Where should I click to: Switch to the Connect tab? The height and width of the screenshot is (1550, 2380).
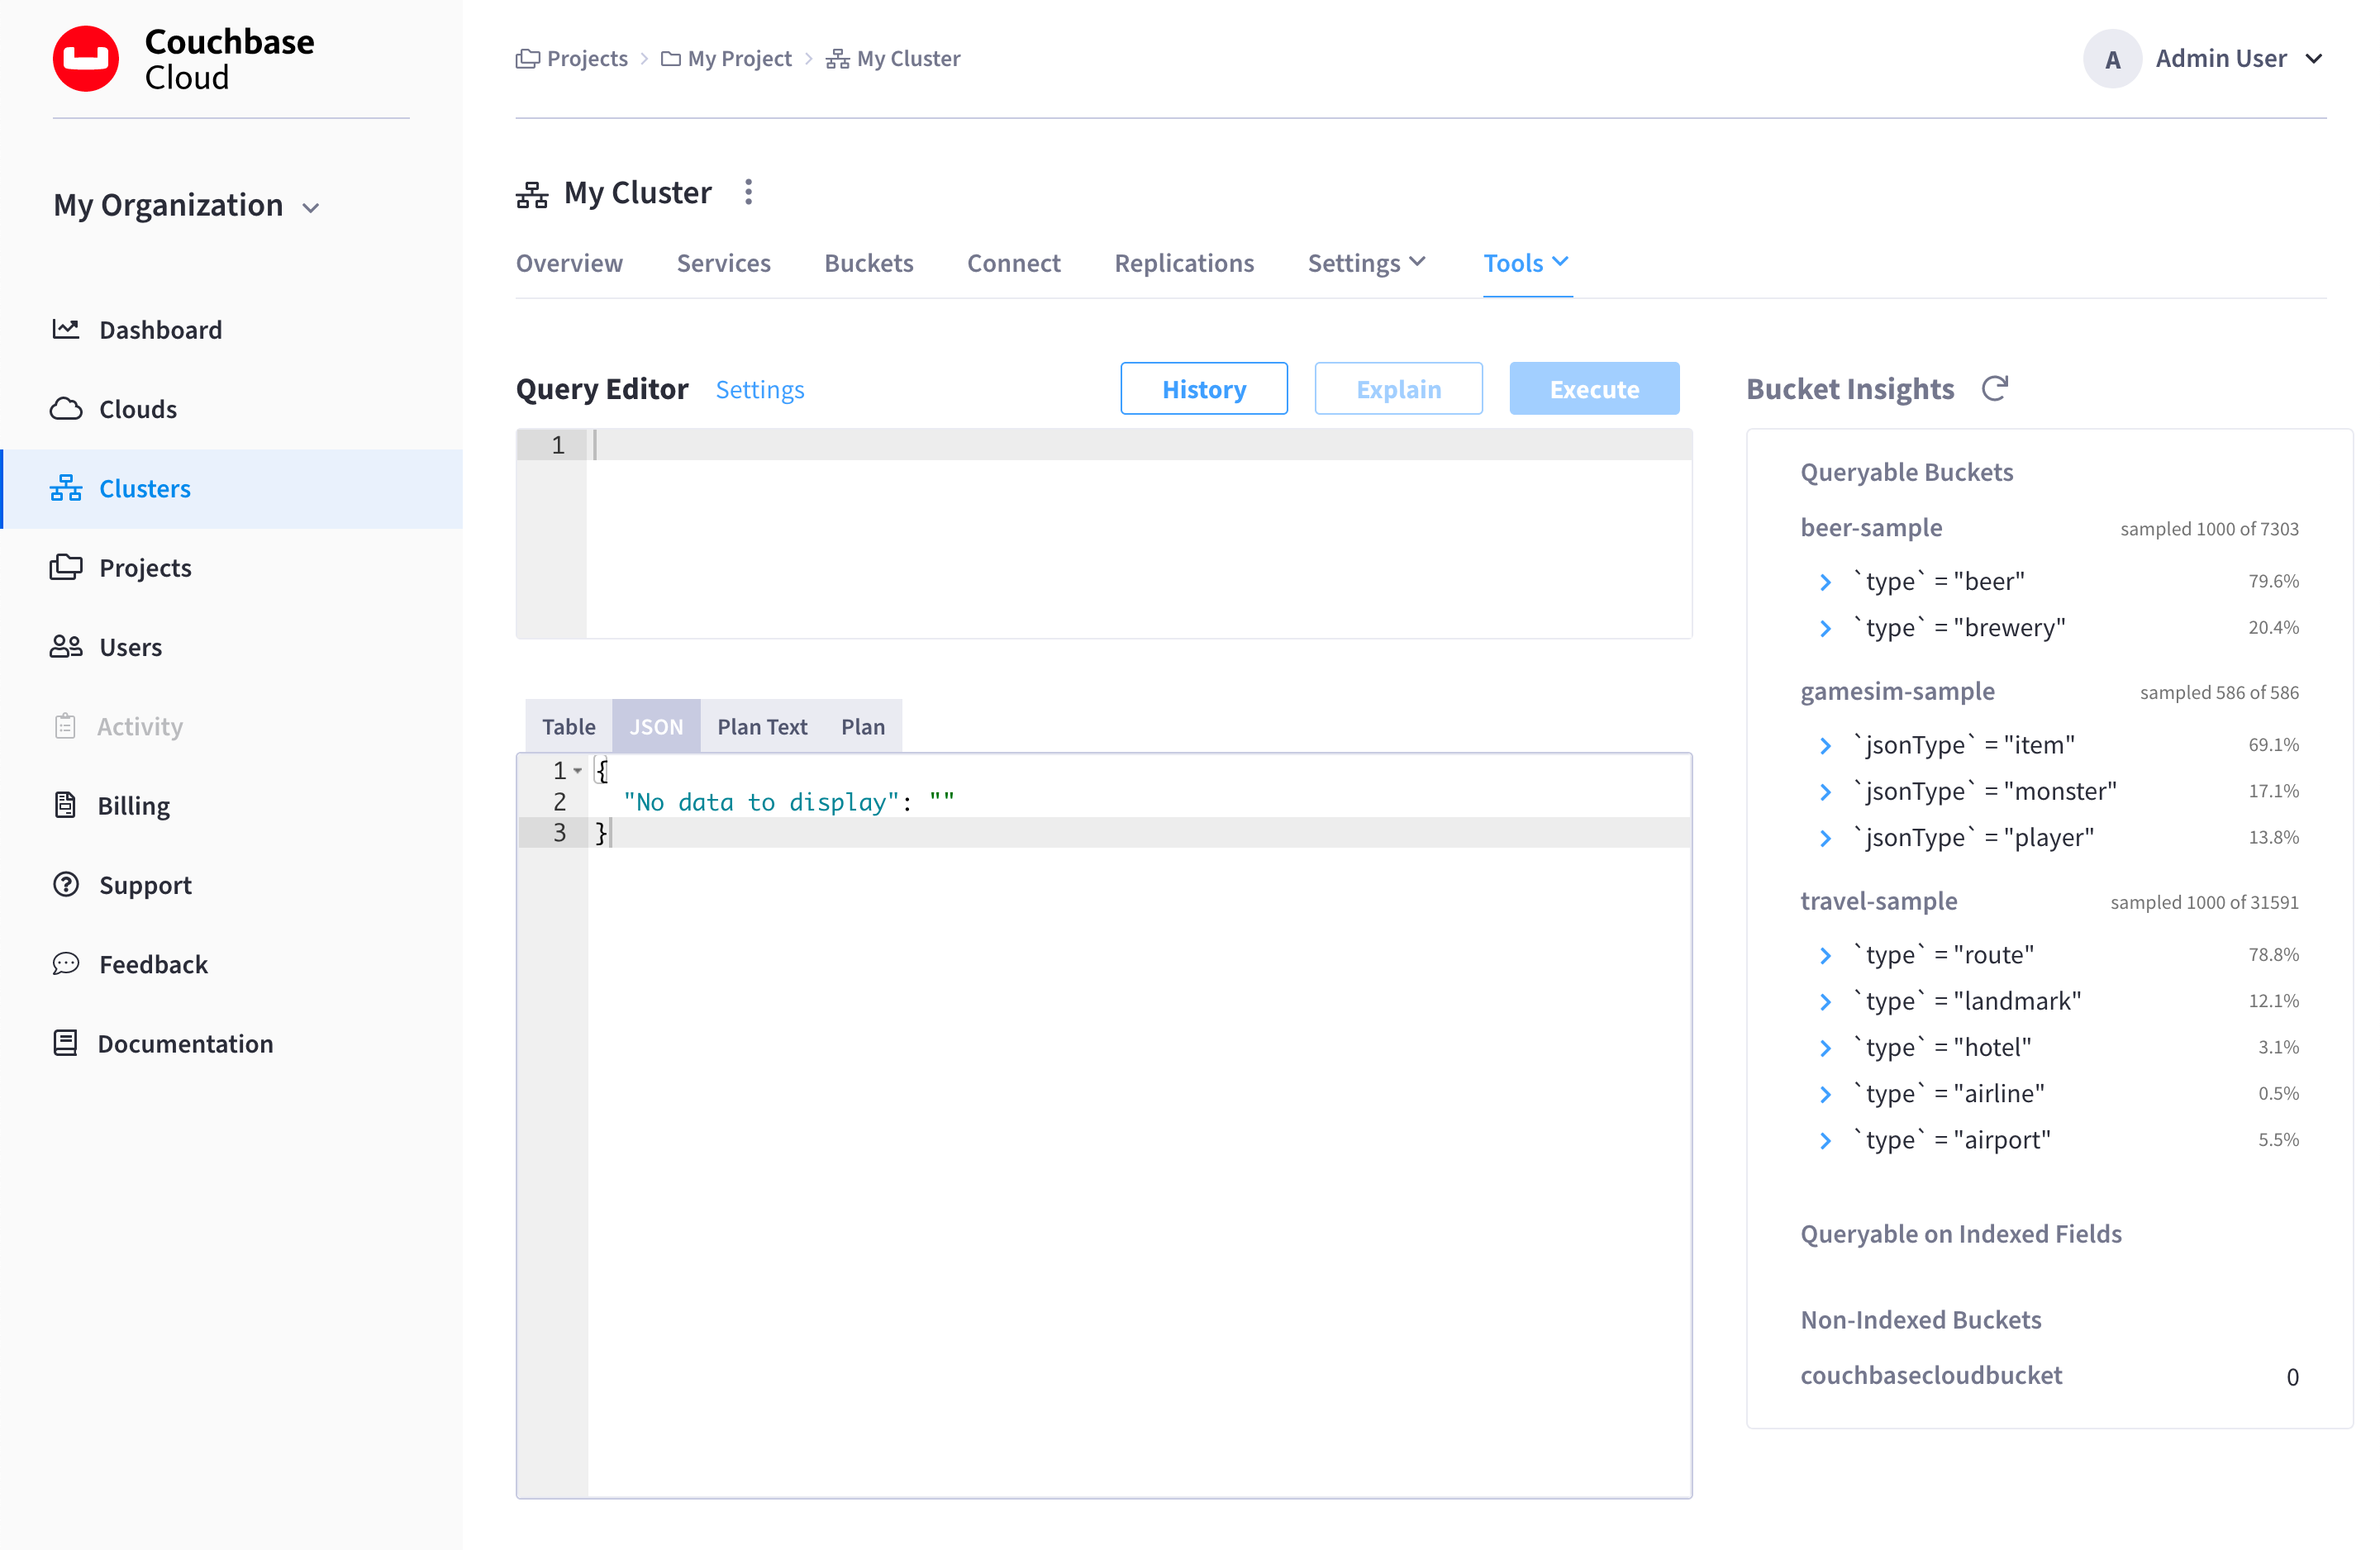pyautogui.click(x=1013, y=263)
